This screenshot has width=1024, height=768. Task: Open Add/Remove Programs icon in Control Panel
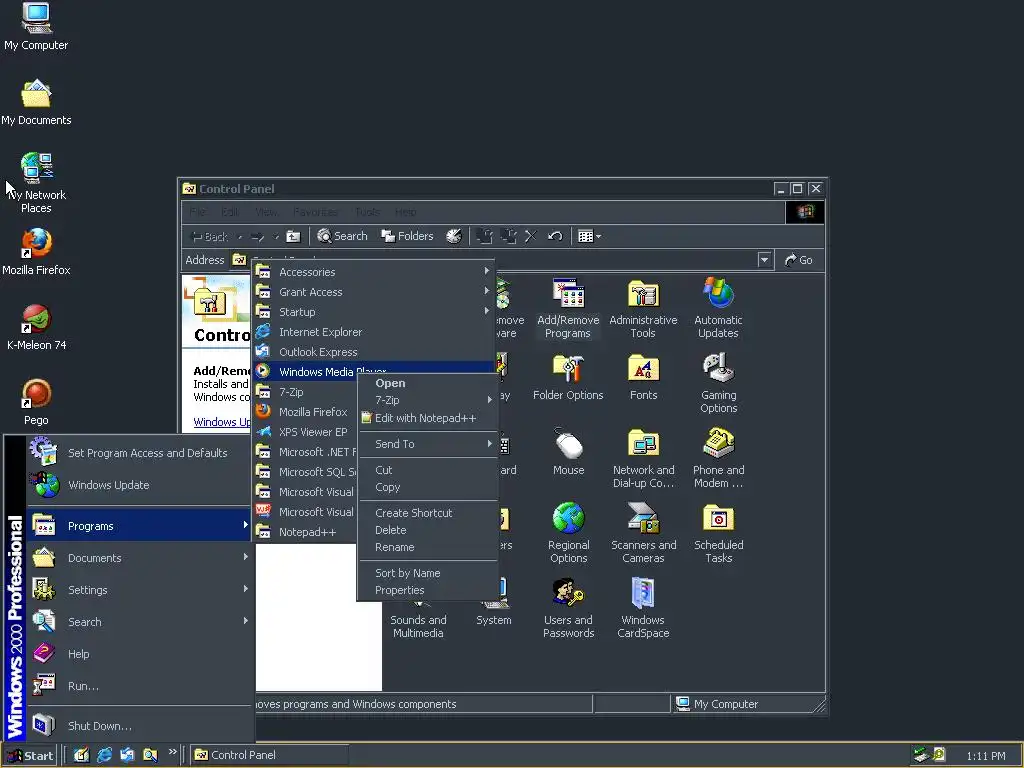[x=568, y=308]
